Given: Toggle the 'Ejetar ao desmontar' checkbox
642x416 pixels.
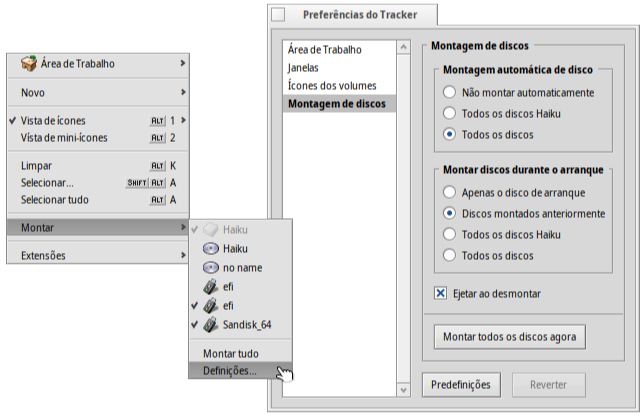Looking at the screenshot, I should (441, 293).
